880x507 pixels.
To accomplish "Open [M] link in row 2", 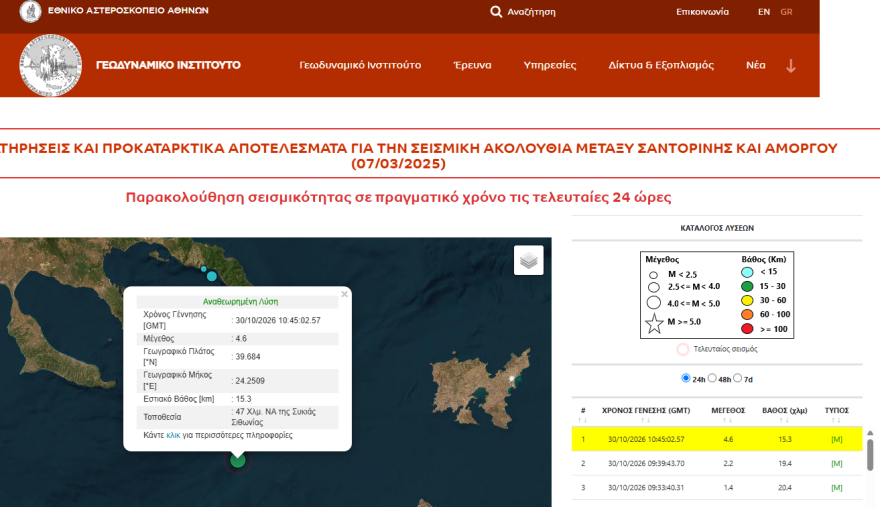I will [x=836, y=463].
